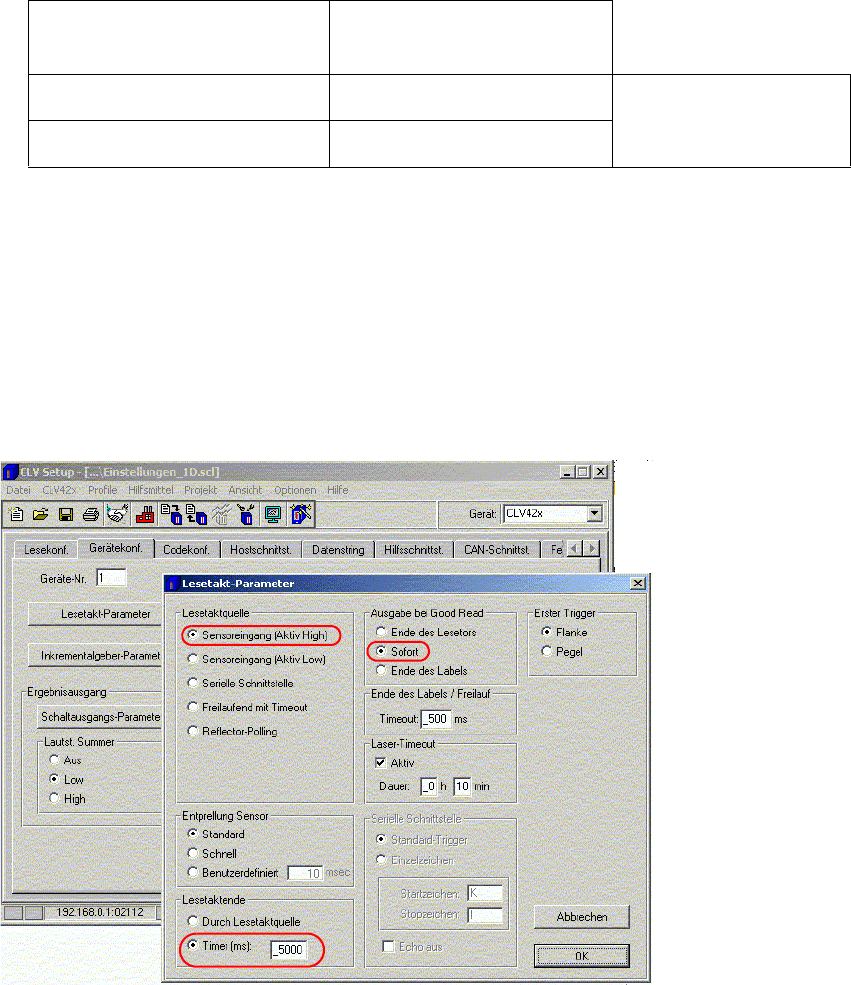Select Durch Lesetaktquelle under Lesetaktende

(x=193, y=921)
